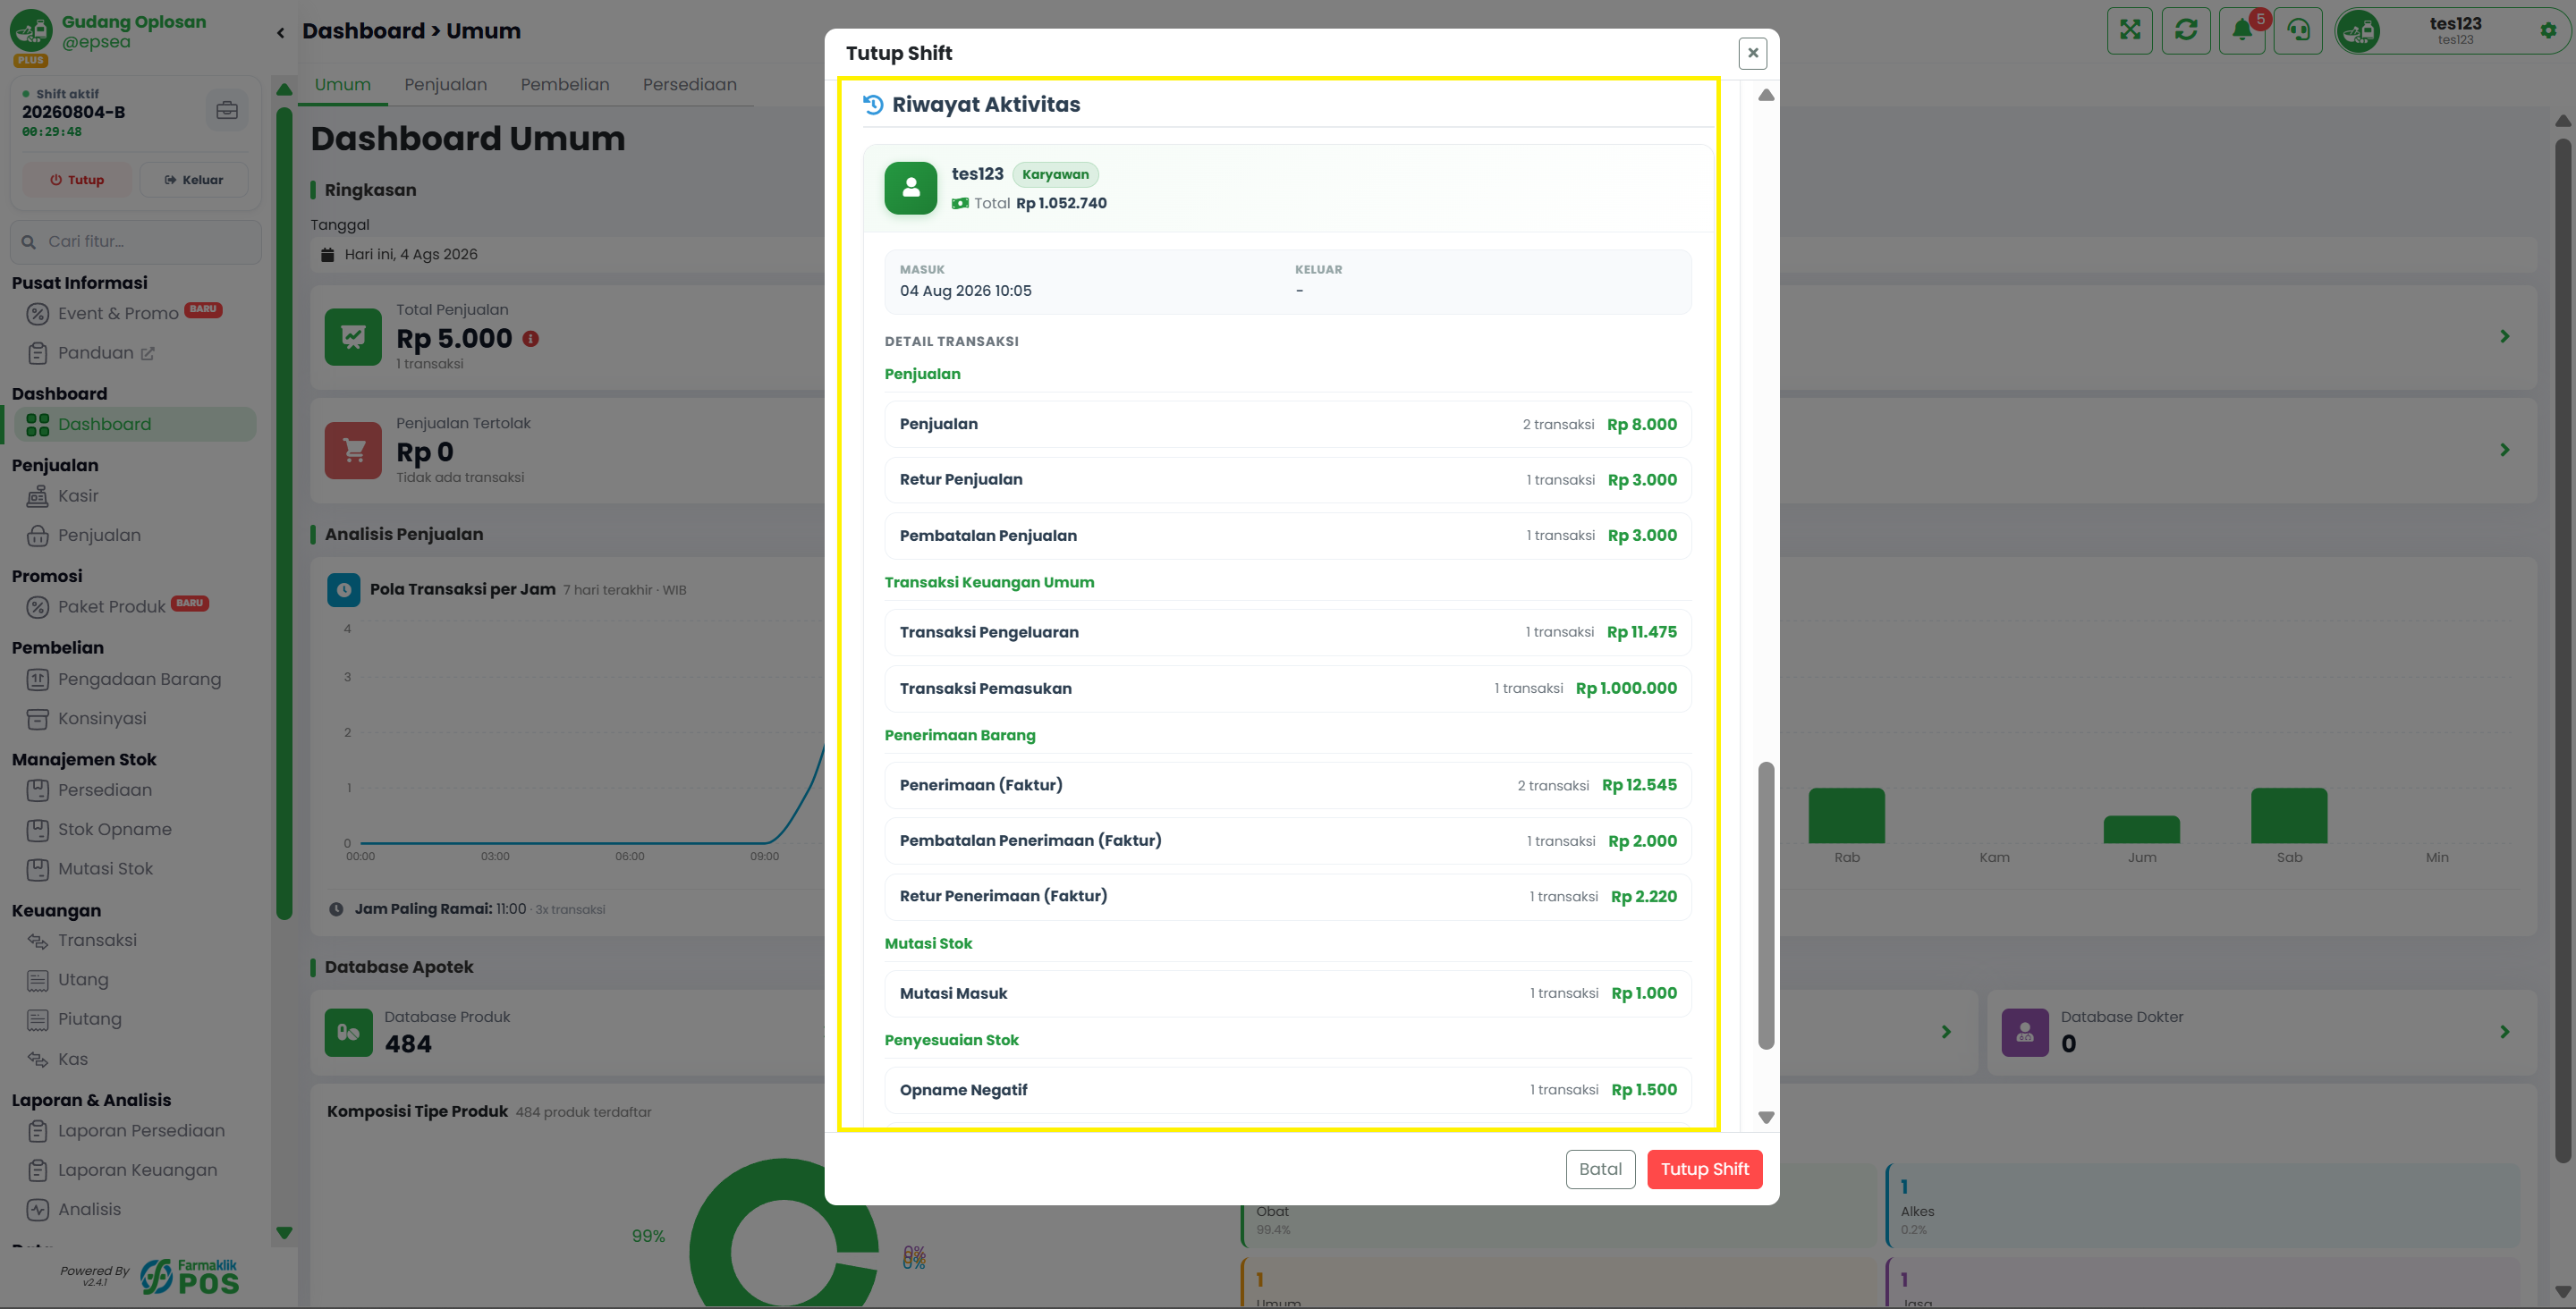
Task: Click the tes123 profile avatar in header
Action: click(x=2358, y=31)
